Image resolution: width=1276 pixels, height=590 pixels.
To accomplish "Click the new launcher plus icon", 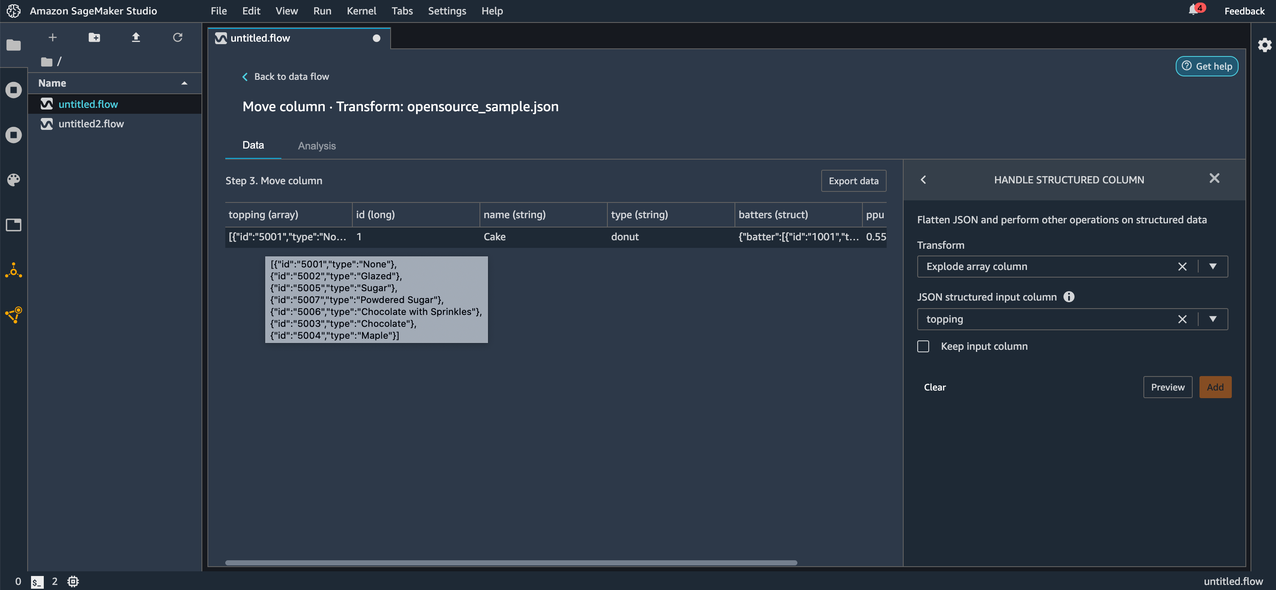I will tap(53, 37).
